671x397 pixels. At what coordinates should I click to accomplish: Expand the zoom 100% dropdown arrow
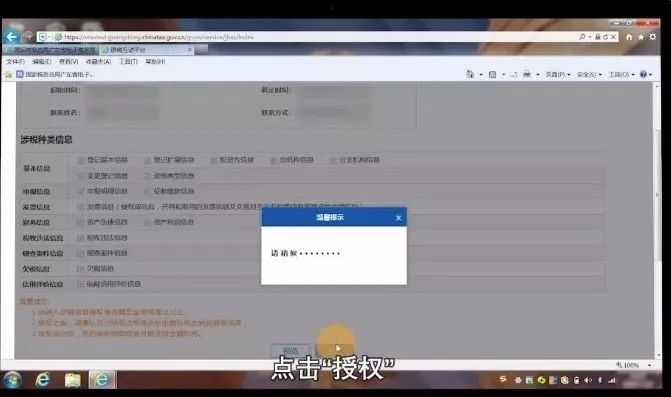point(650,365)
